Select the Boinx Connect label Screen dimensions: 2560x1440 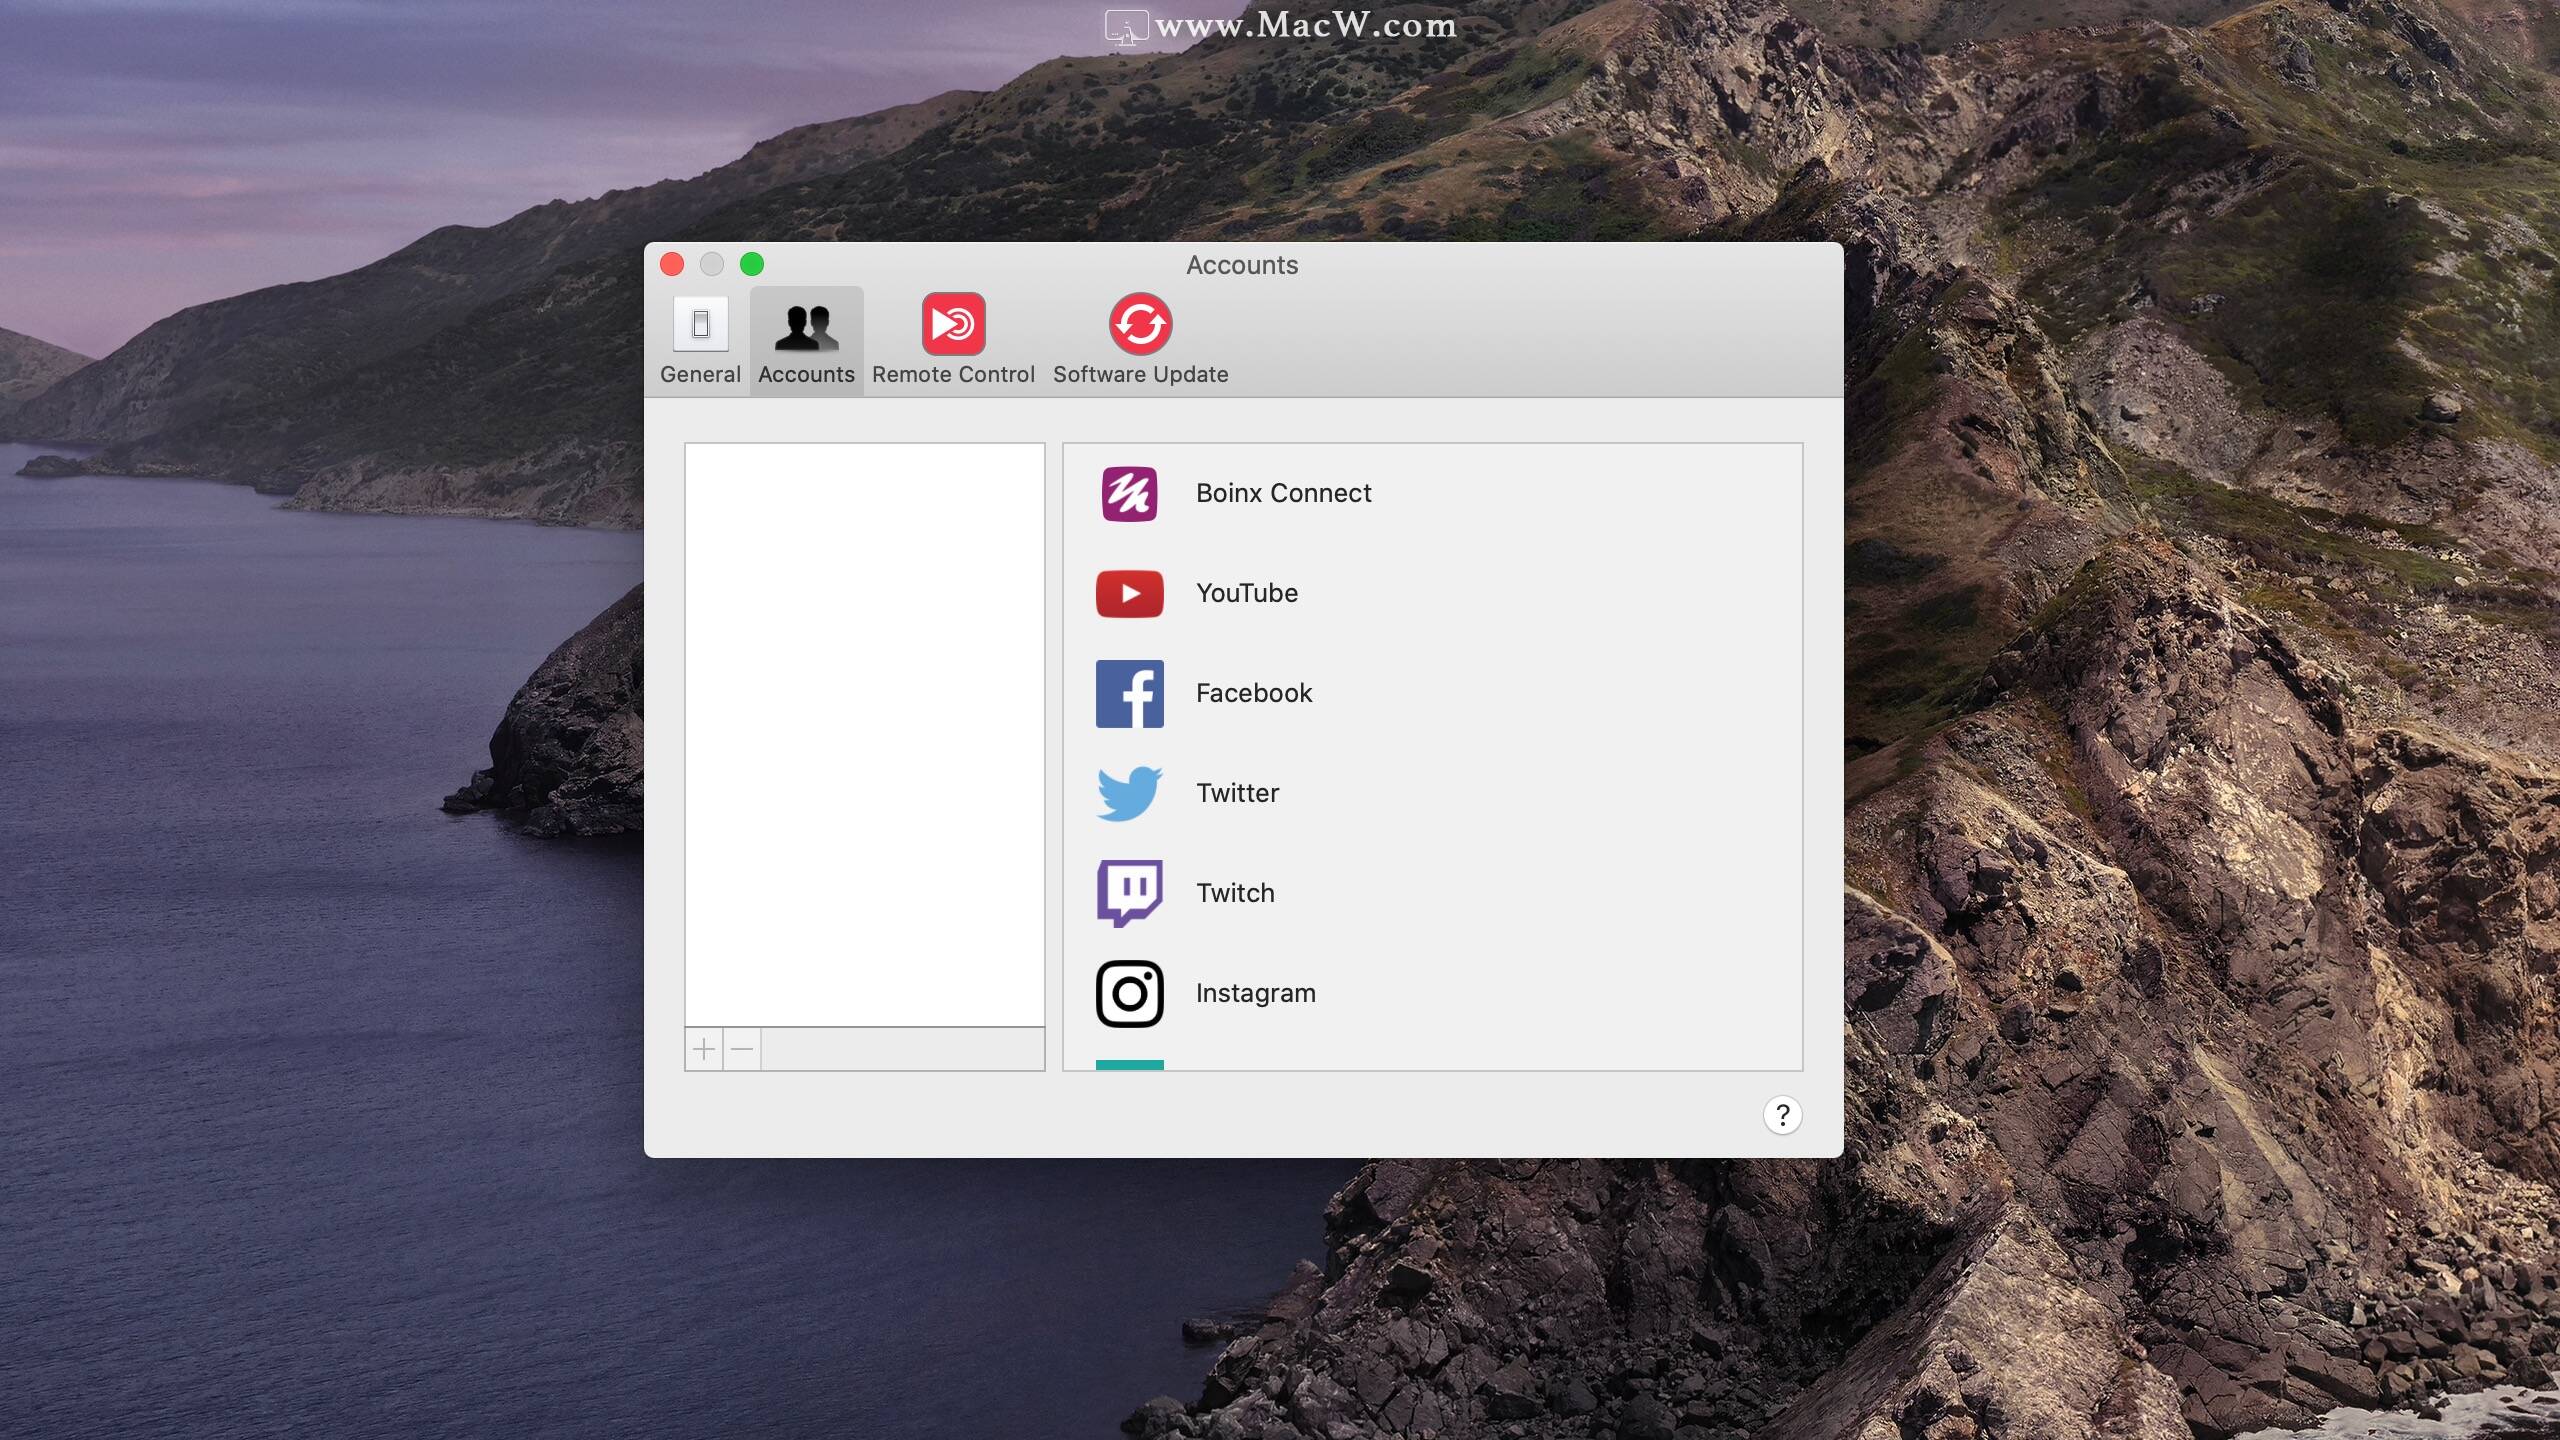(x=1283, y=493)
